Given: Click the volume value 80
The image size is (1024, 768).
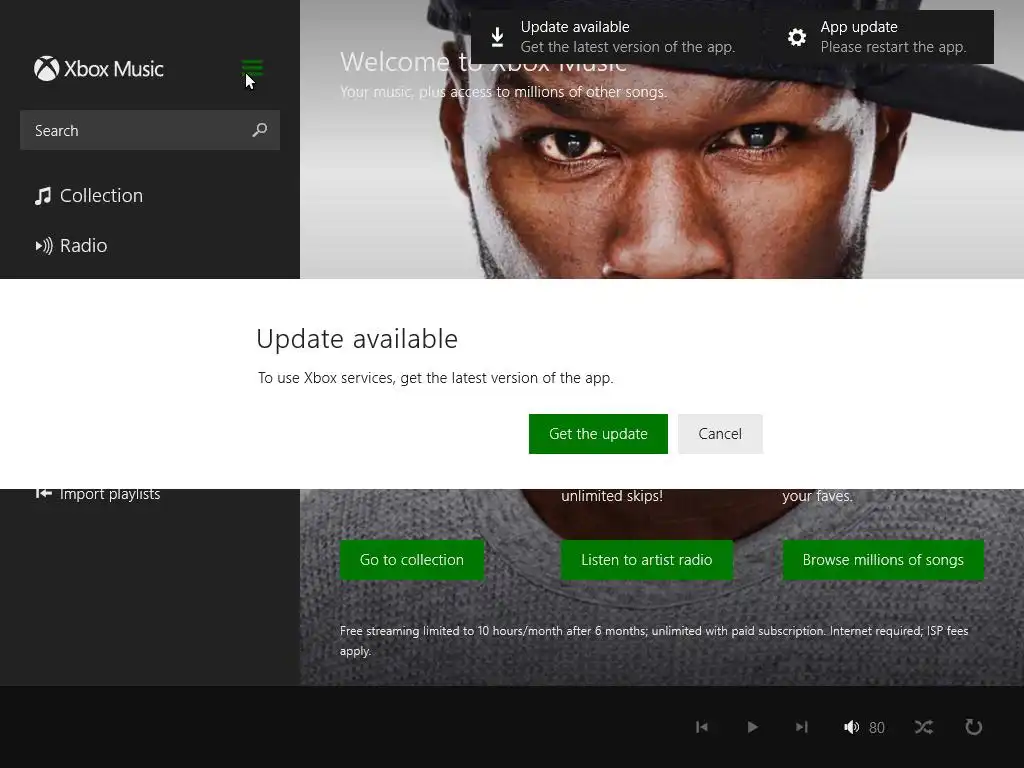Looking at the screenshot, I should 876,728.
